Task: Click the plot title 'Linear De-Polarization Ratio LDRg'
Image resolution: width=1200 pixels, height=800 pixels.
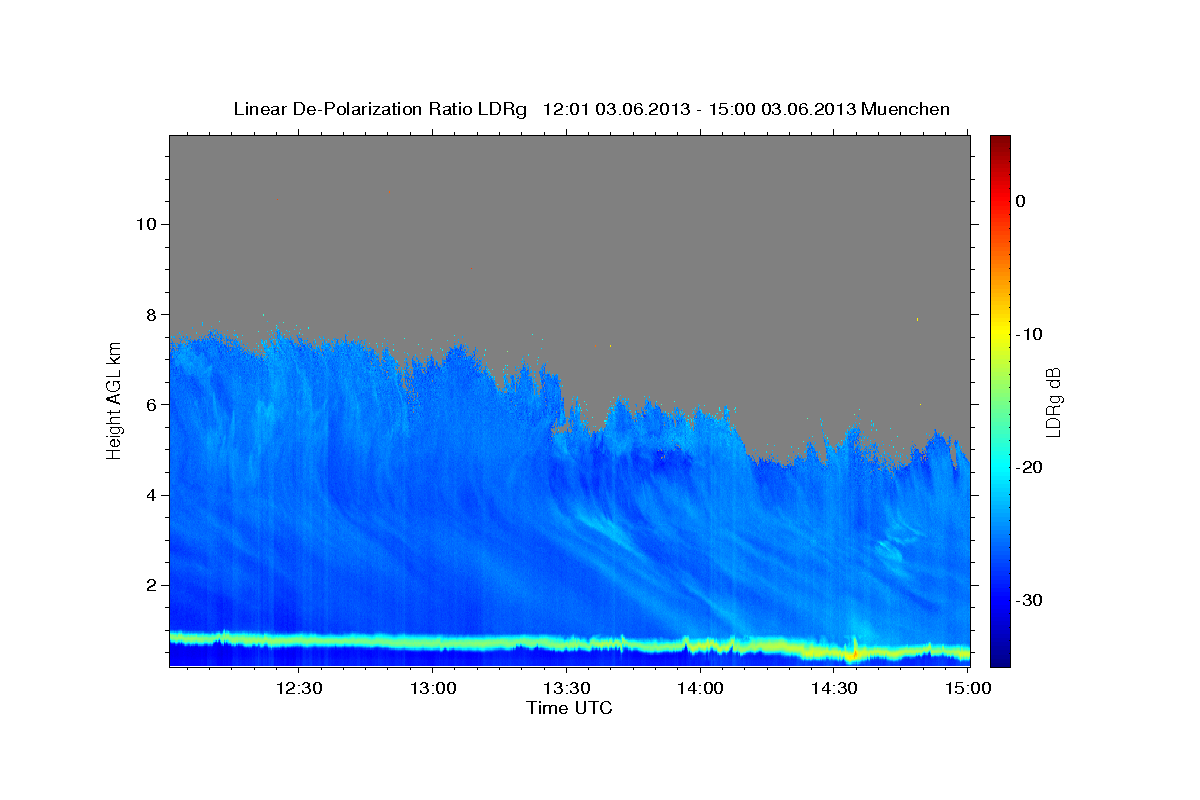Action: tap(379, 109)
